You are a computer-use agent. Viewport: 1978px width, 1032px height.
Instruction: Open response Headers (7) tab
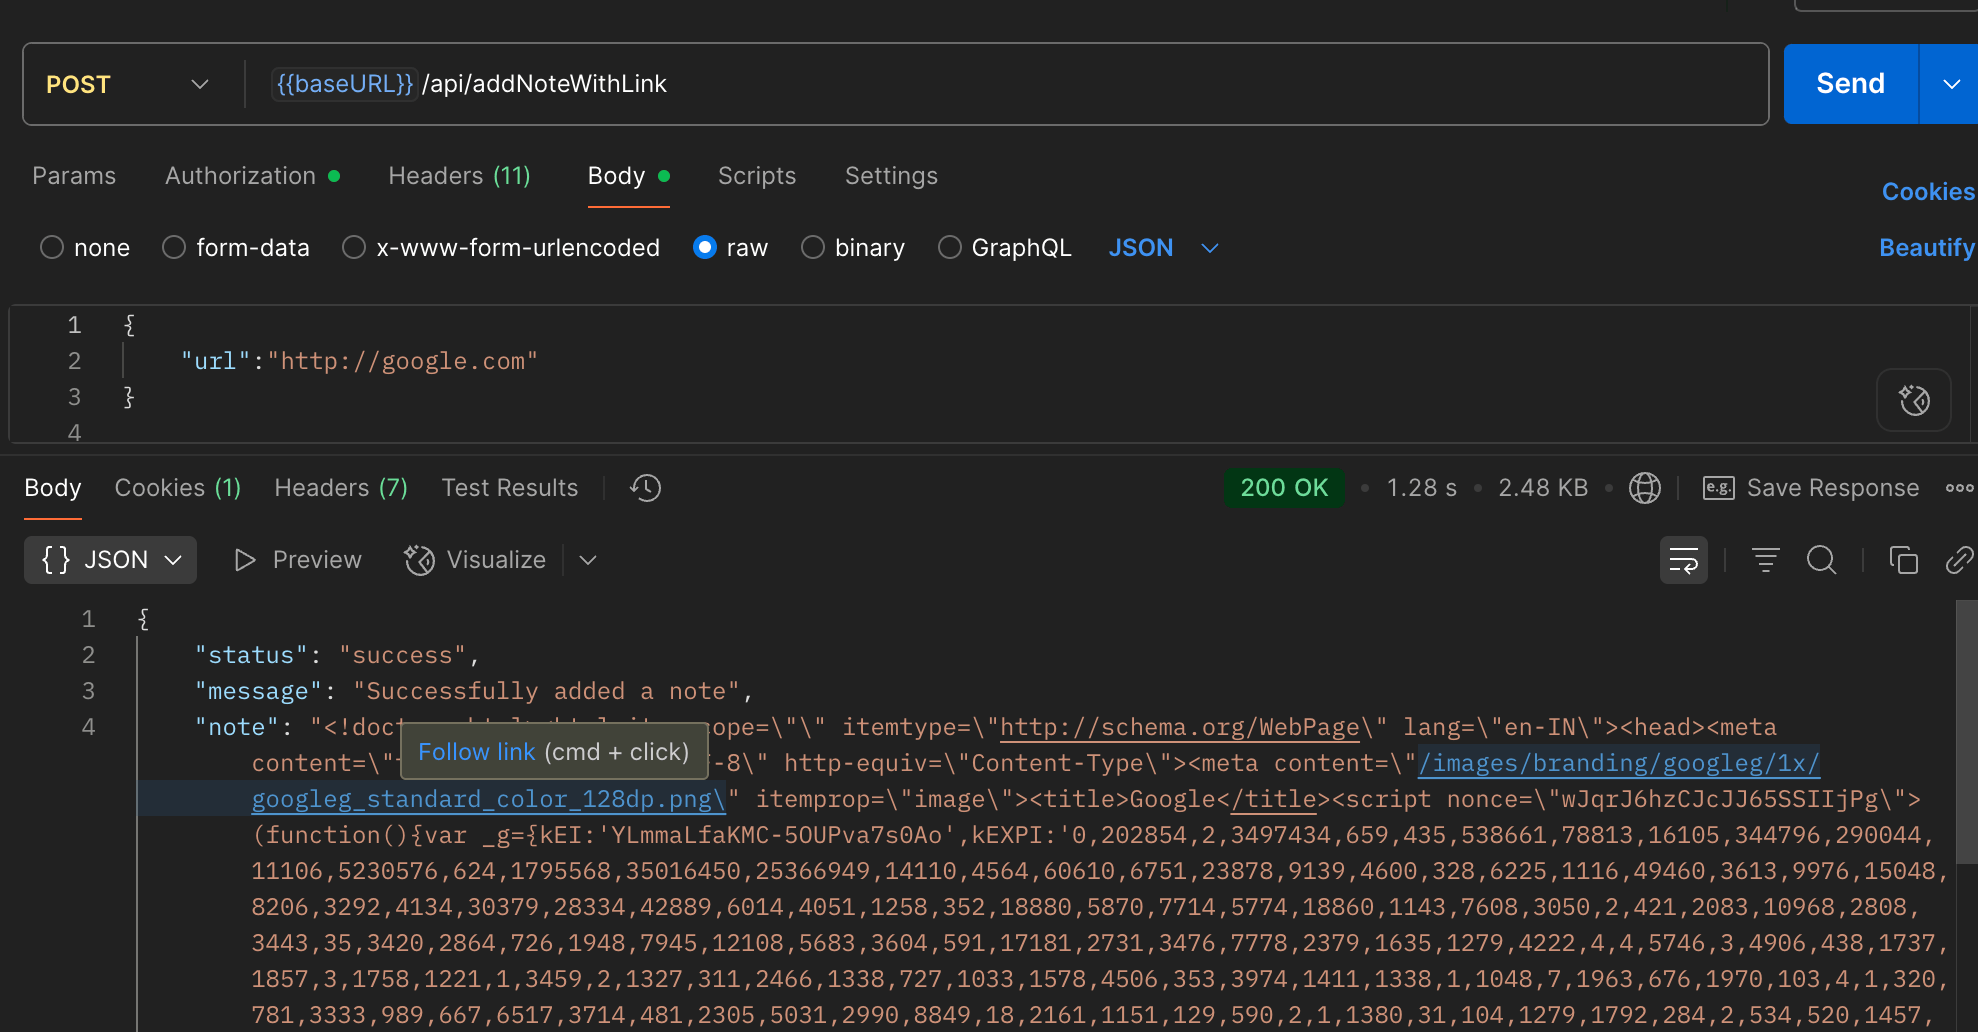click(x=341, y=488)
